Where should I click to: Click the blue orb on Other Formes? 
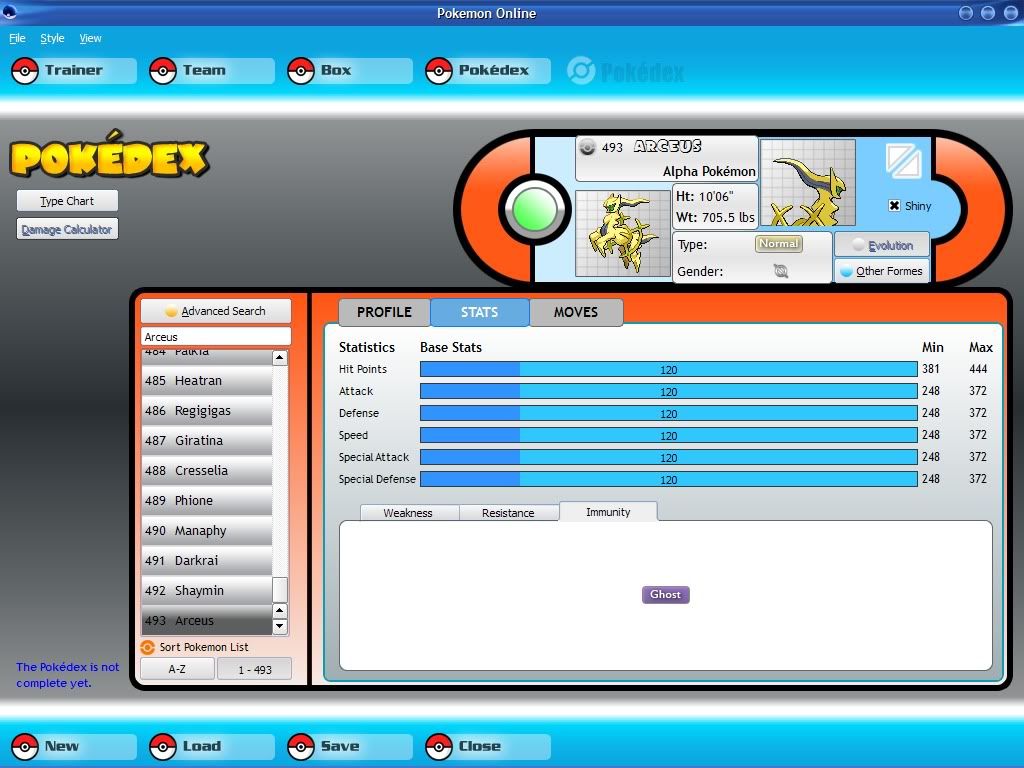click(x=846, y=271)
